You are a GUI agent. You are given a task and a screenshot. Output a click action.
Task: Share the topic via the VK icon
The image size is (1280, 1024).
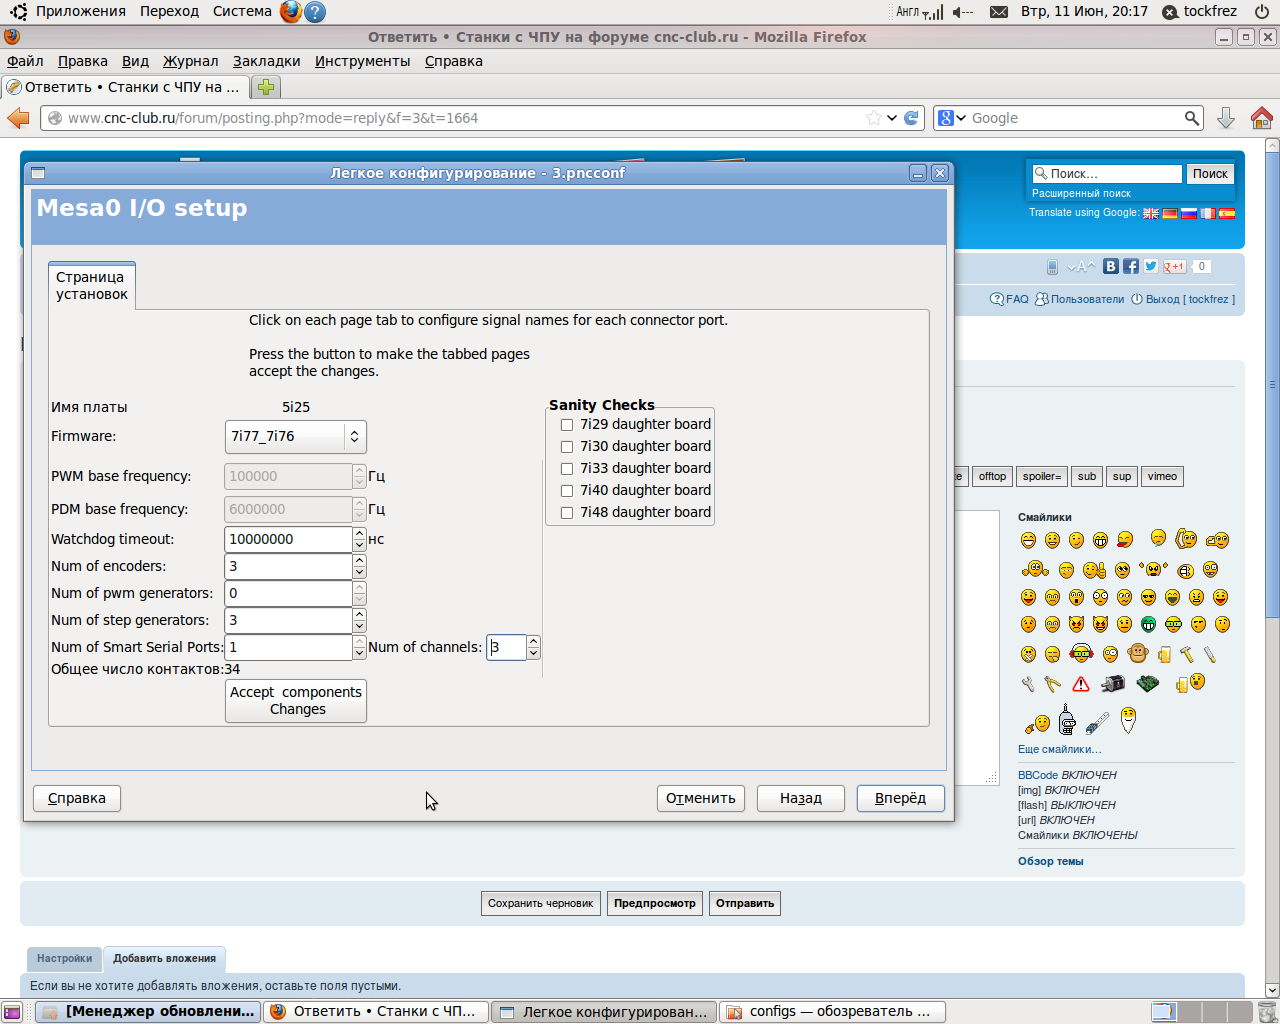[x=1111, y=266]
